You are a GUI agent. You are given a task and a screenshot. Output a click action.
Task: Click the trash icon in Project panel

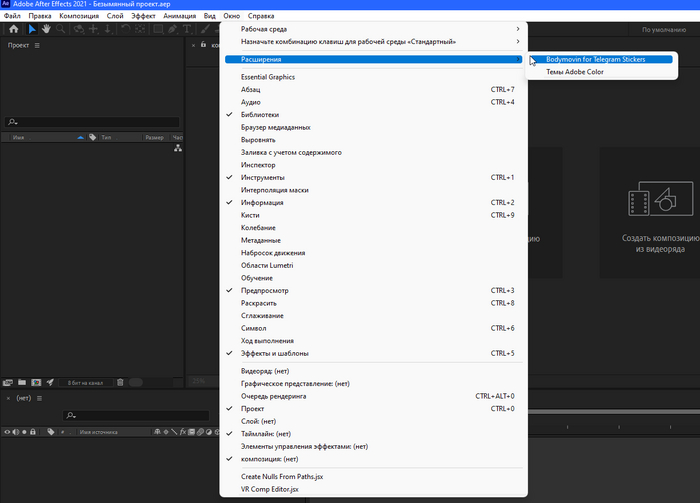[x=120, y=381]
